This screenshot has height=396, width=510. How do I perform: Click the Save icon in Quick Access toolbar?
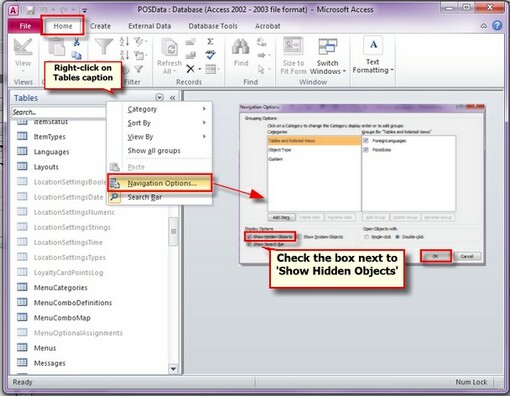pyautogui.click(x=30, y=10)
